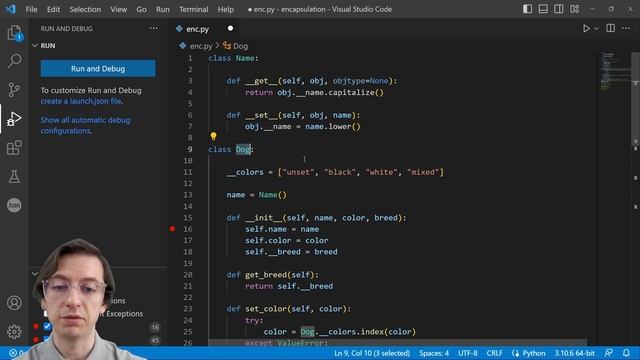Toggle Secondary Side Bar layout icon
Viewport: 640px width, 360px height.
[559, 9]
